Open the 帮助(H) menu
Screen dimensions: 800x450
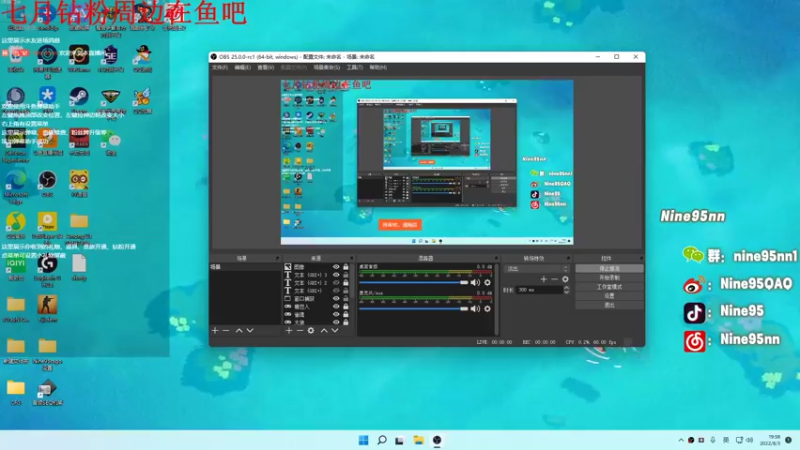(x=378, y=67)
